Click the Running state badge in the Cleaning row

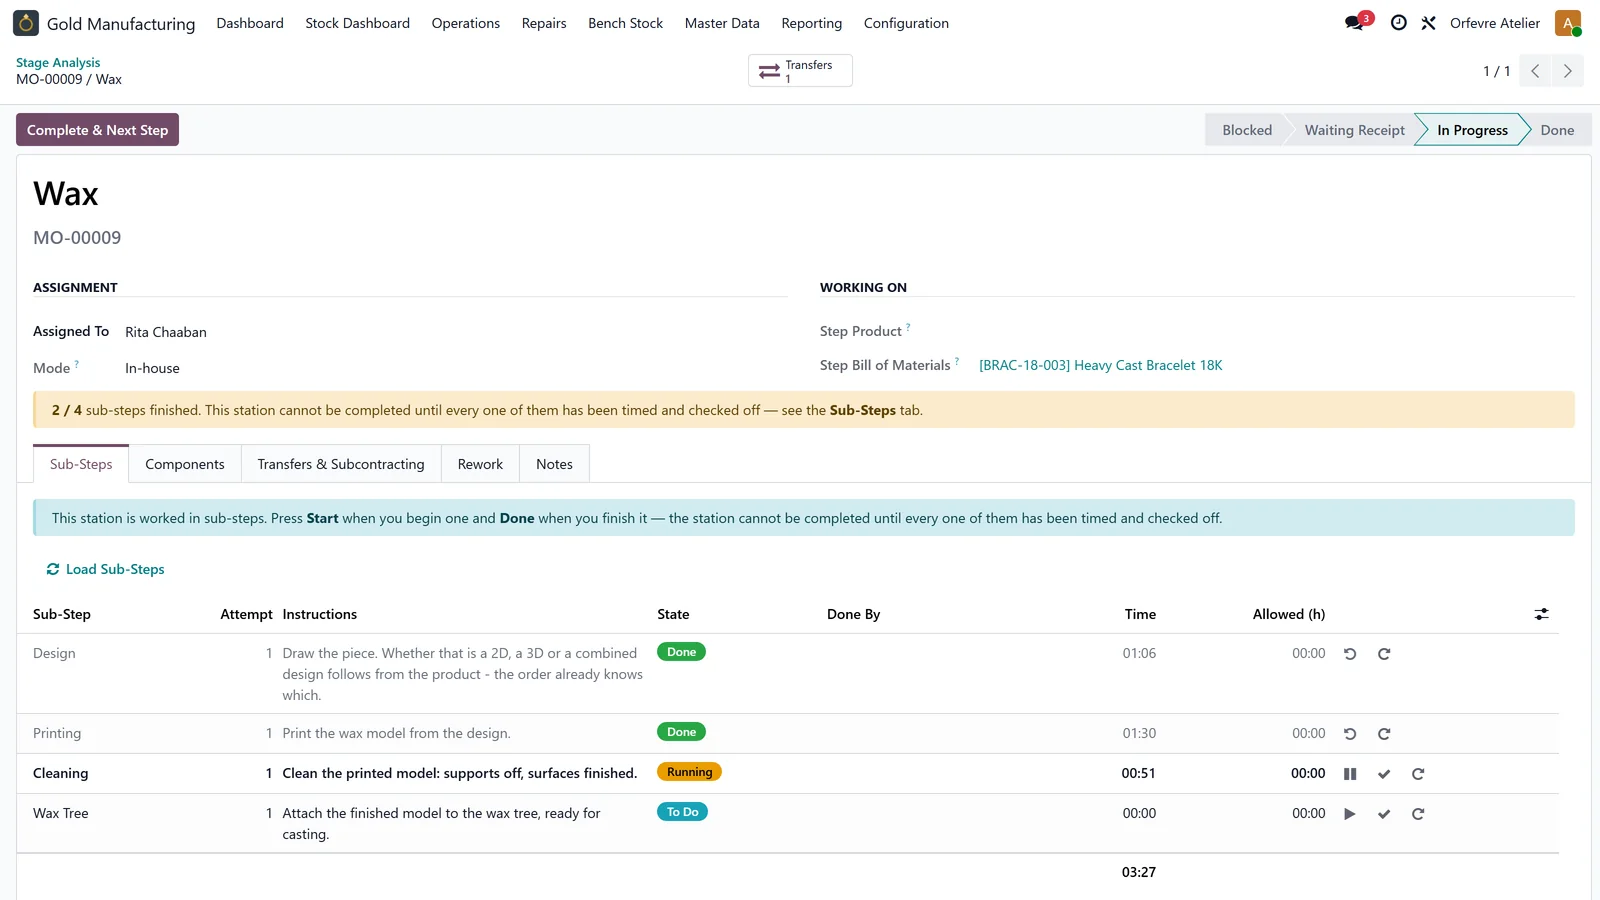(689, 772)
